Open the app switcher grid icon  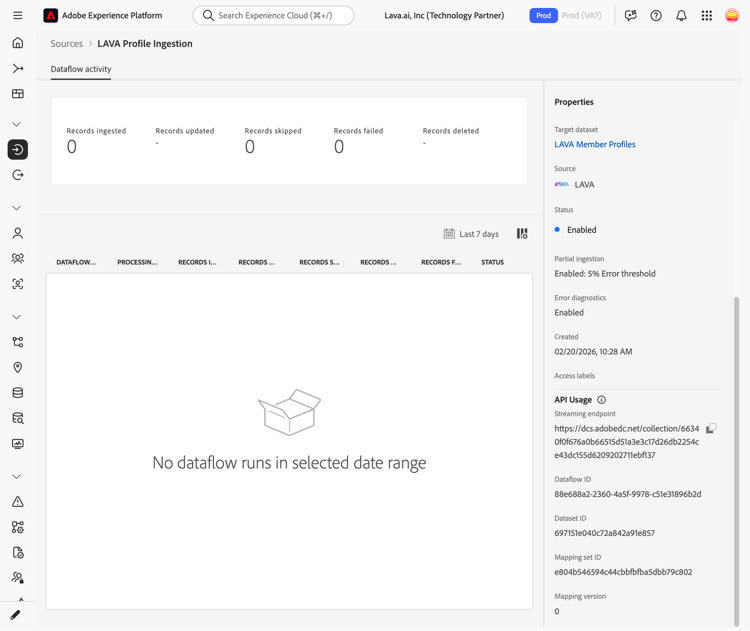(707, 15)
